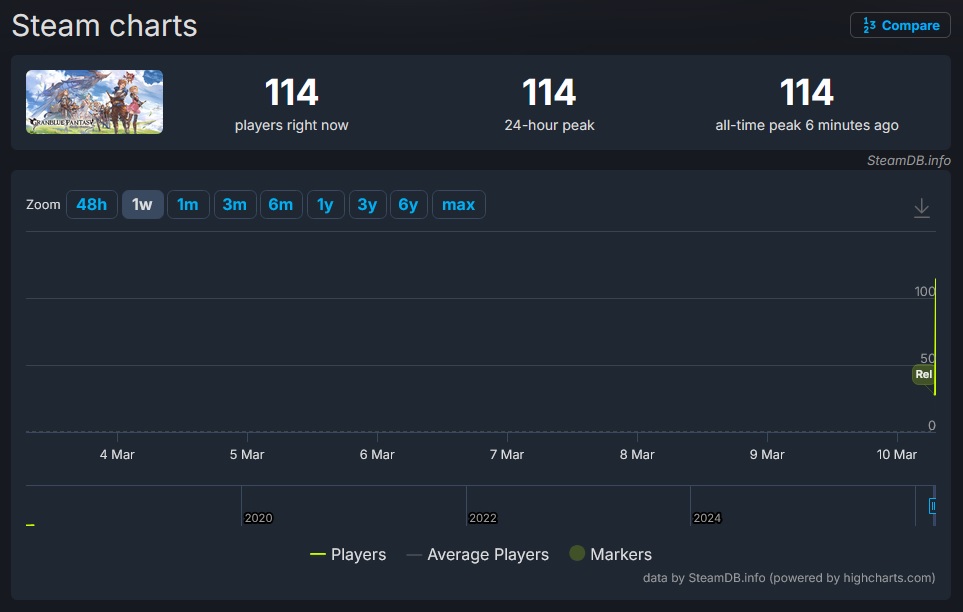Click the 2022 label in navigator
The height and width of the screenshot is (612, 963).
pyautogui.click(x=483, y=518)
